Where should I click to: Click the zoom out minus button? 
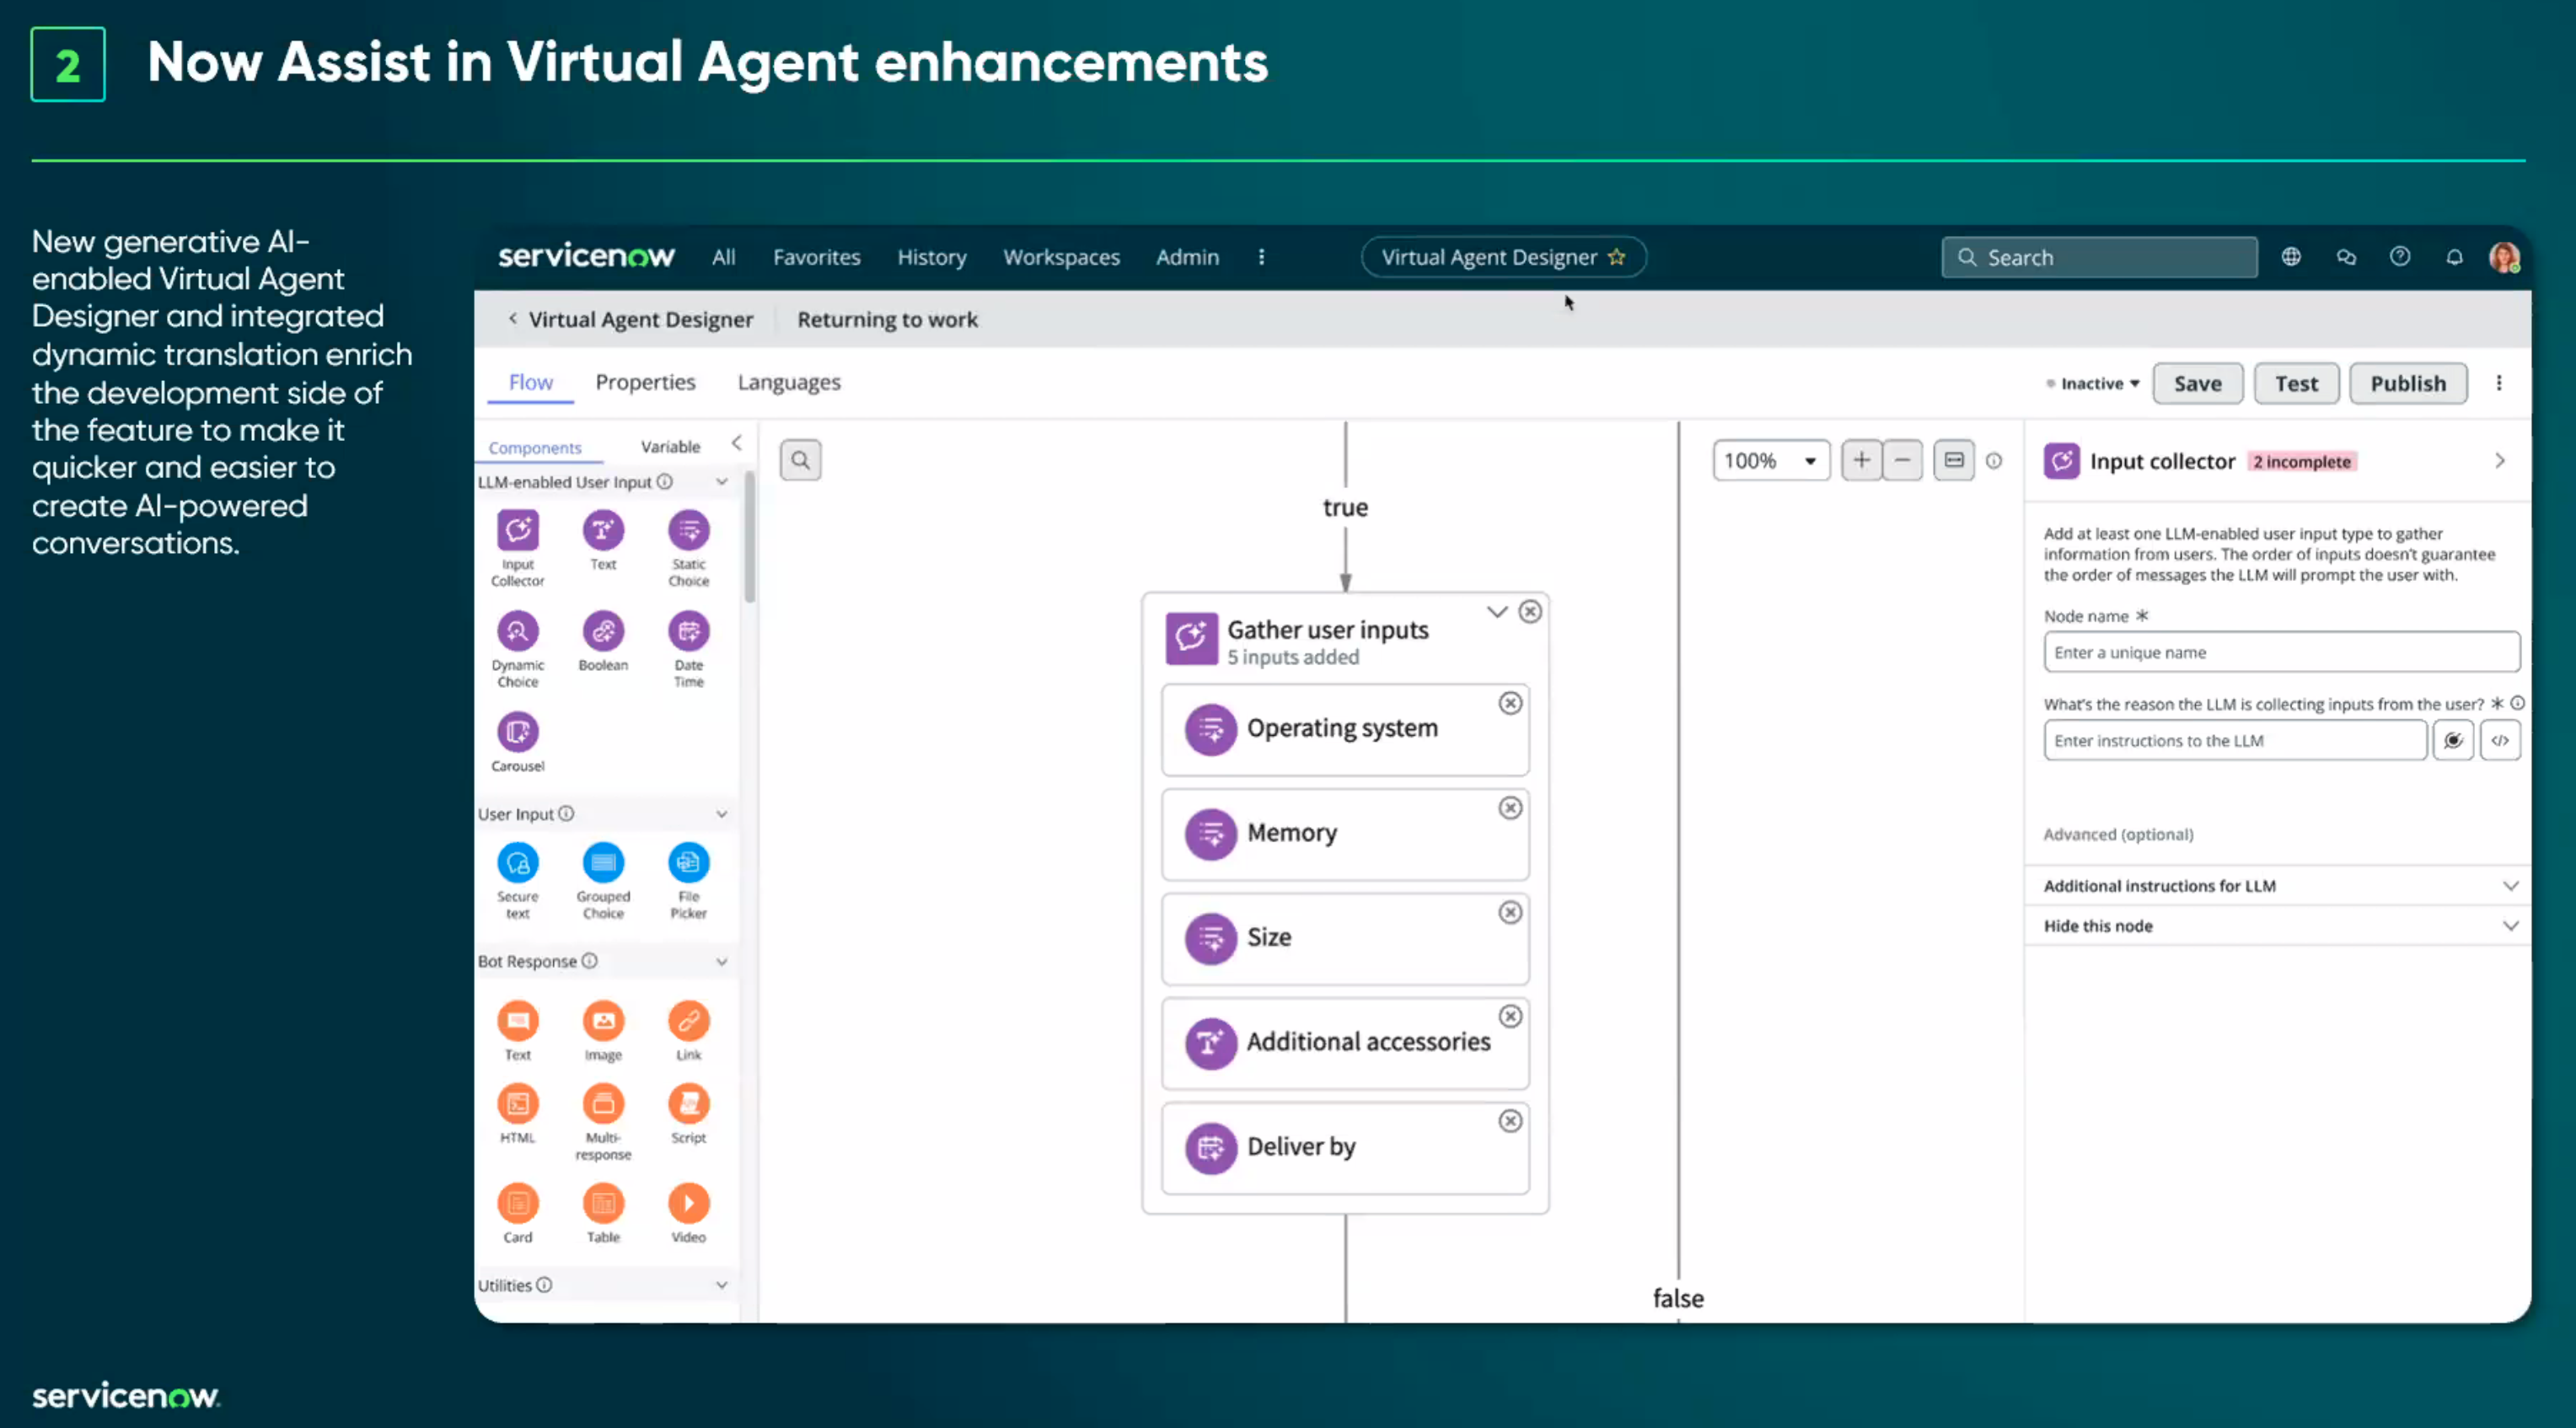[x=1903, y=460]
